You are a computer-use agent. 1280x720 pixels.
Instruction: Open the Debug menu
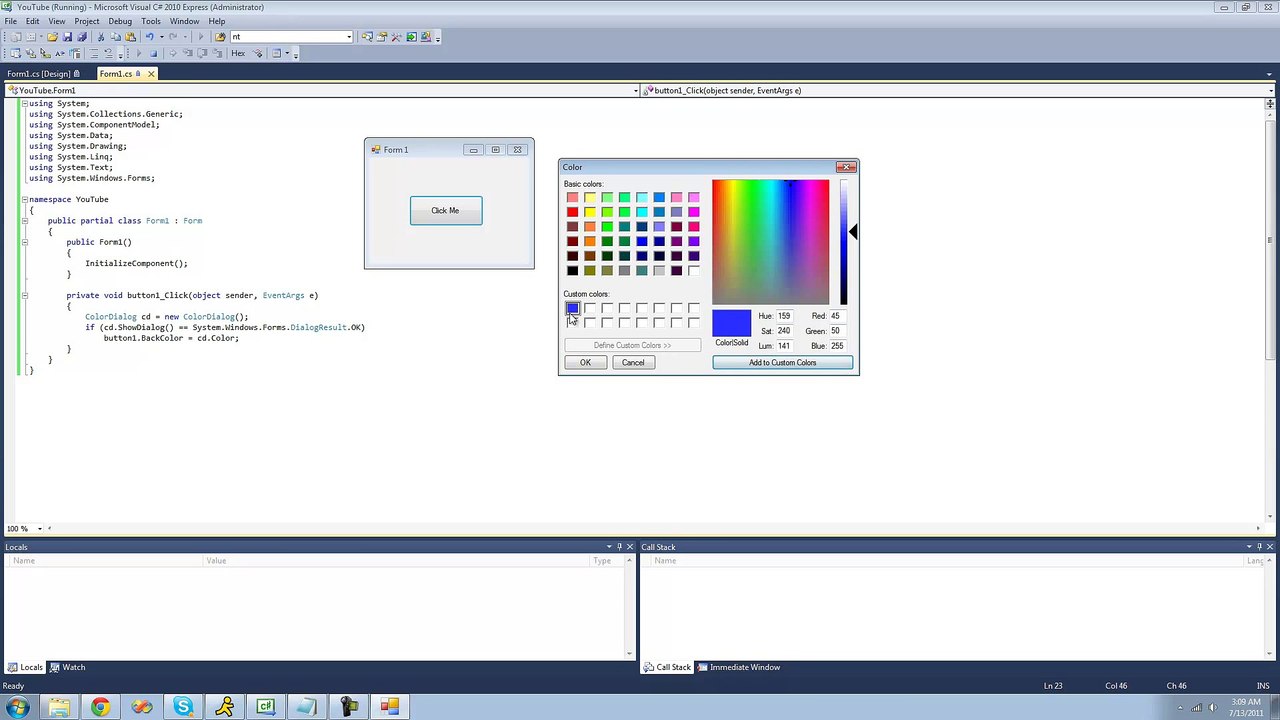click(x=120, y=21)
